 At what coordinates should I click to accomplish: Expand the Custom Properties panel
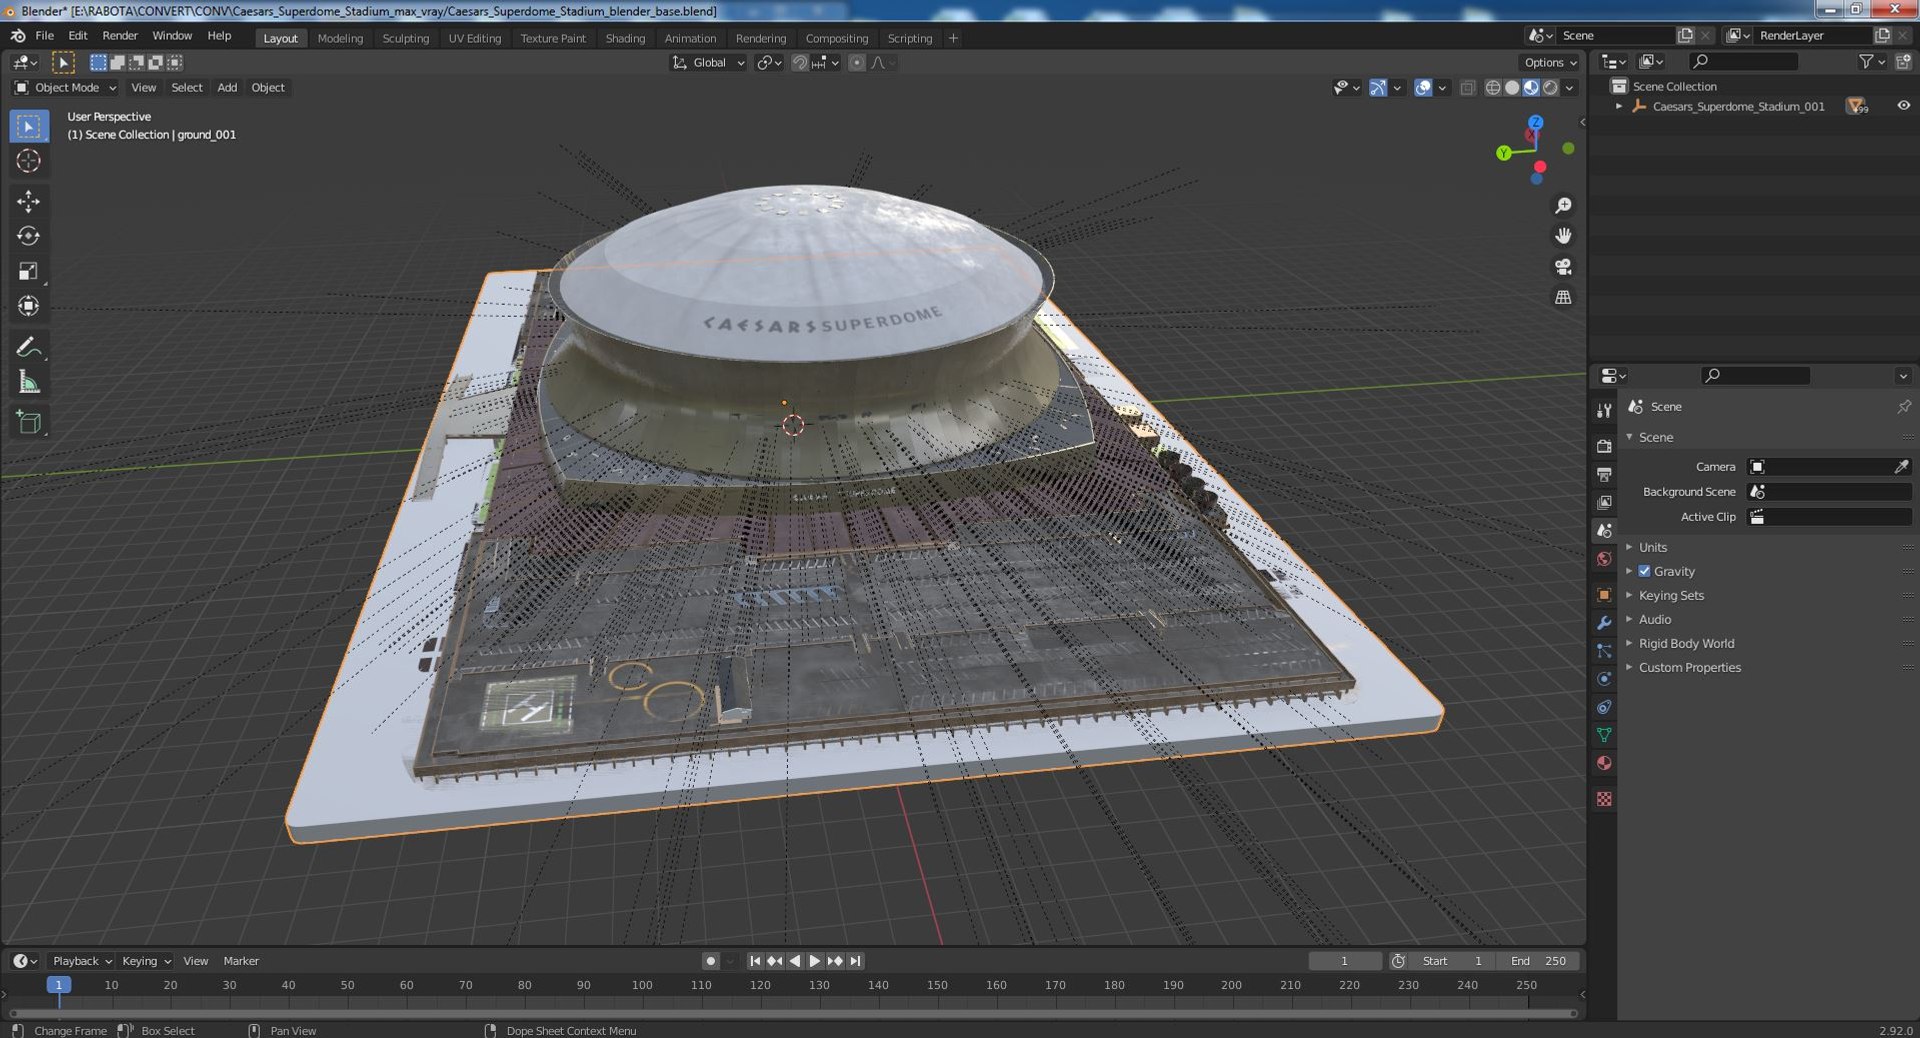(x=1689, y=667)
